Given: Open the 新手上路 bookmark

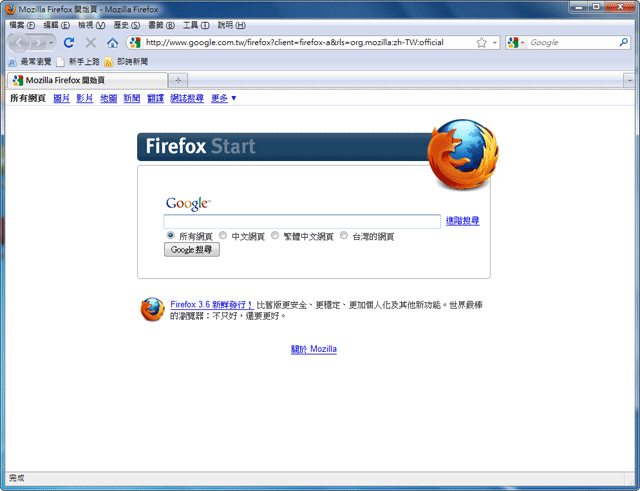Looking at the screenshot, I should pos(78,62).
